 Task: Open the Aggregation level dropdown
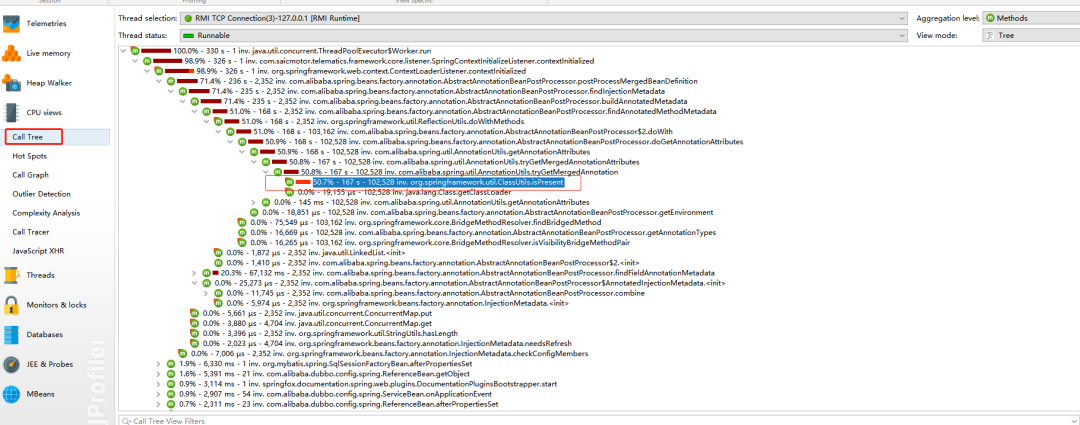coord(1030,18)
